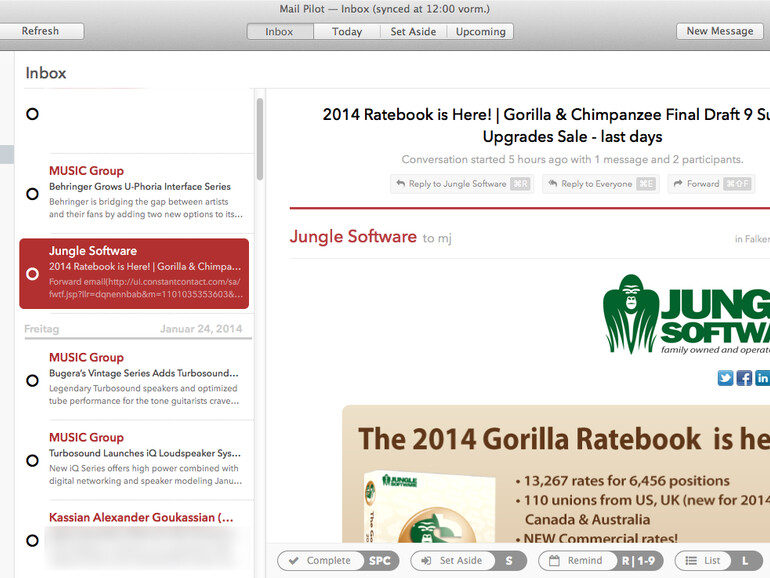Click Complete action button
Viewport: 770px width, 578px height.
click(x=338, y=560)
